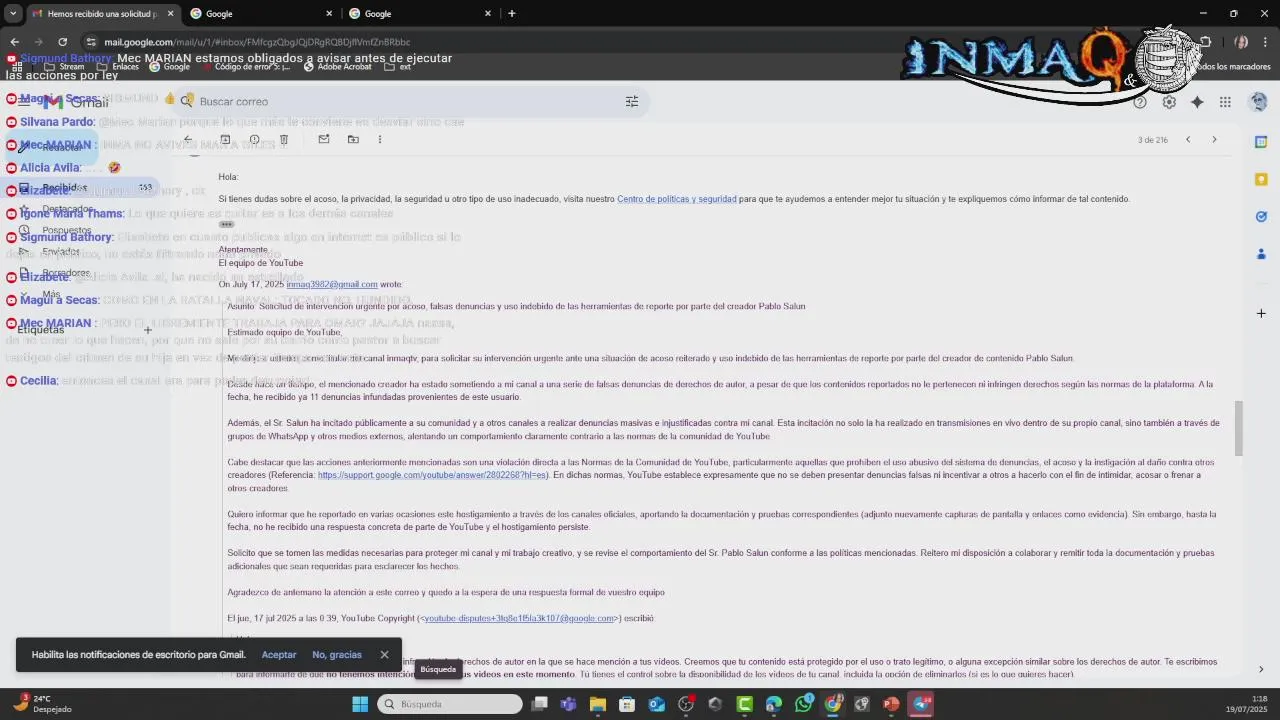
Task: Open the Google apps grid
Action: coord(1225,102)
